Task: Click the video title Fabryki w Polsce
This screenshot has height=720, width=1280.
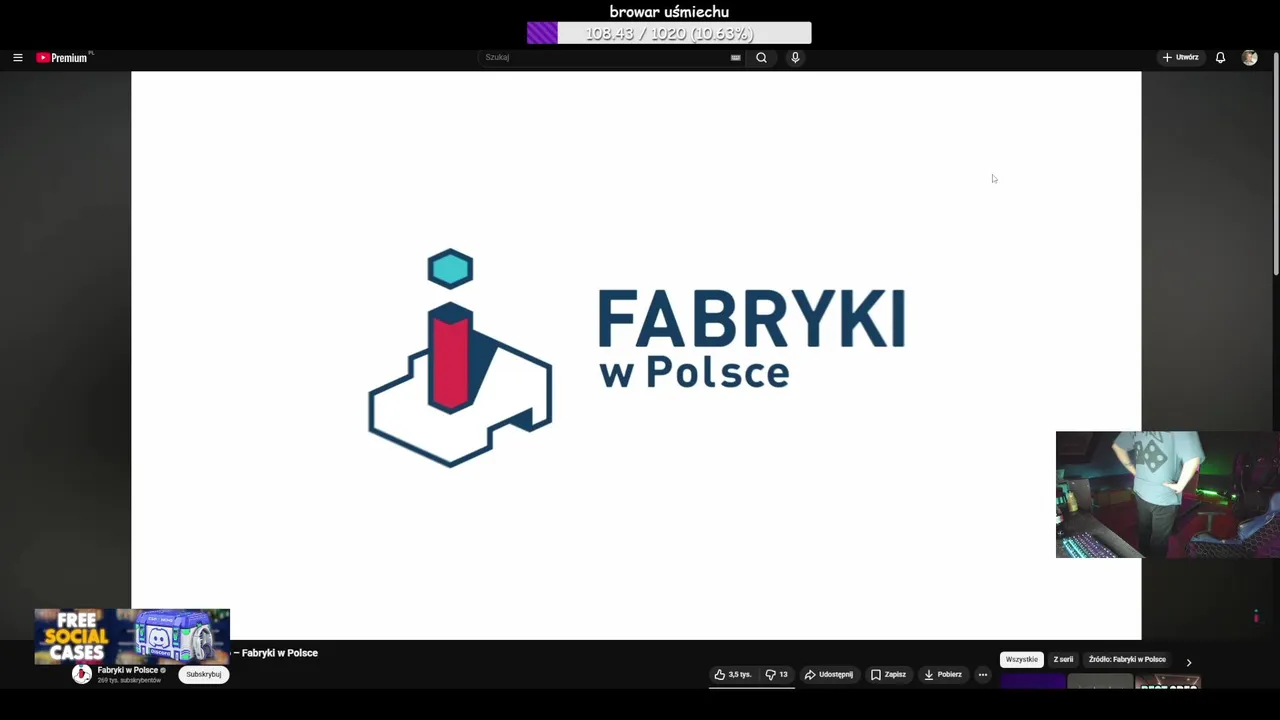Action: tap(275, 653)
